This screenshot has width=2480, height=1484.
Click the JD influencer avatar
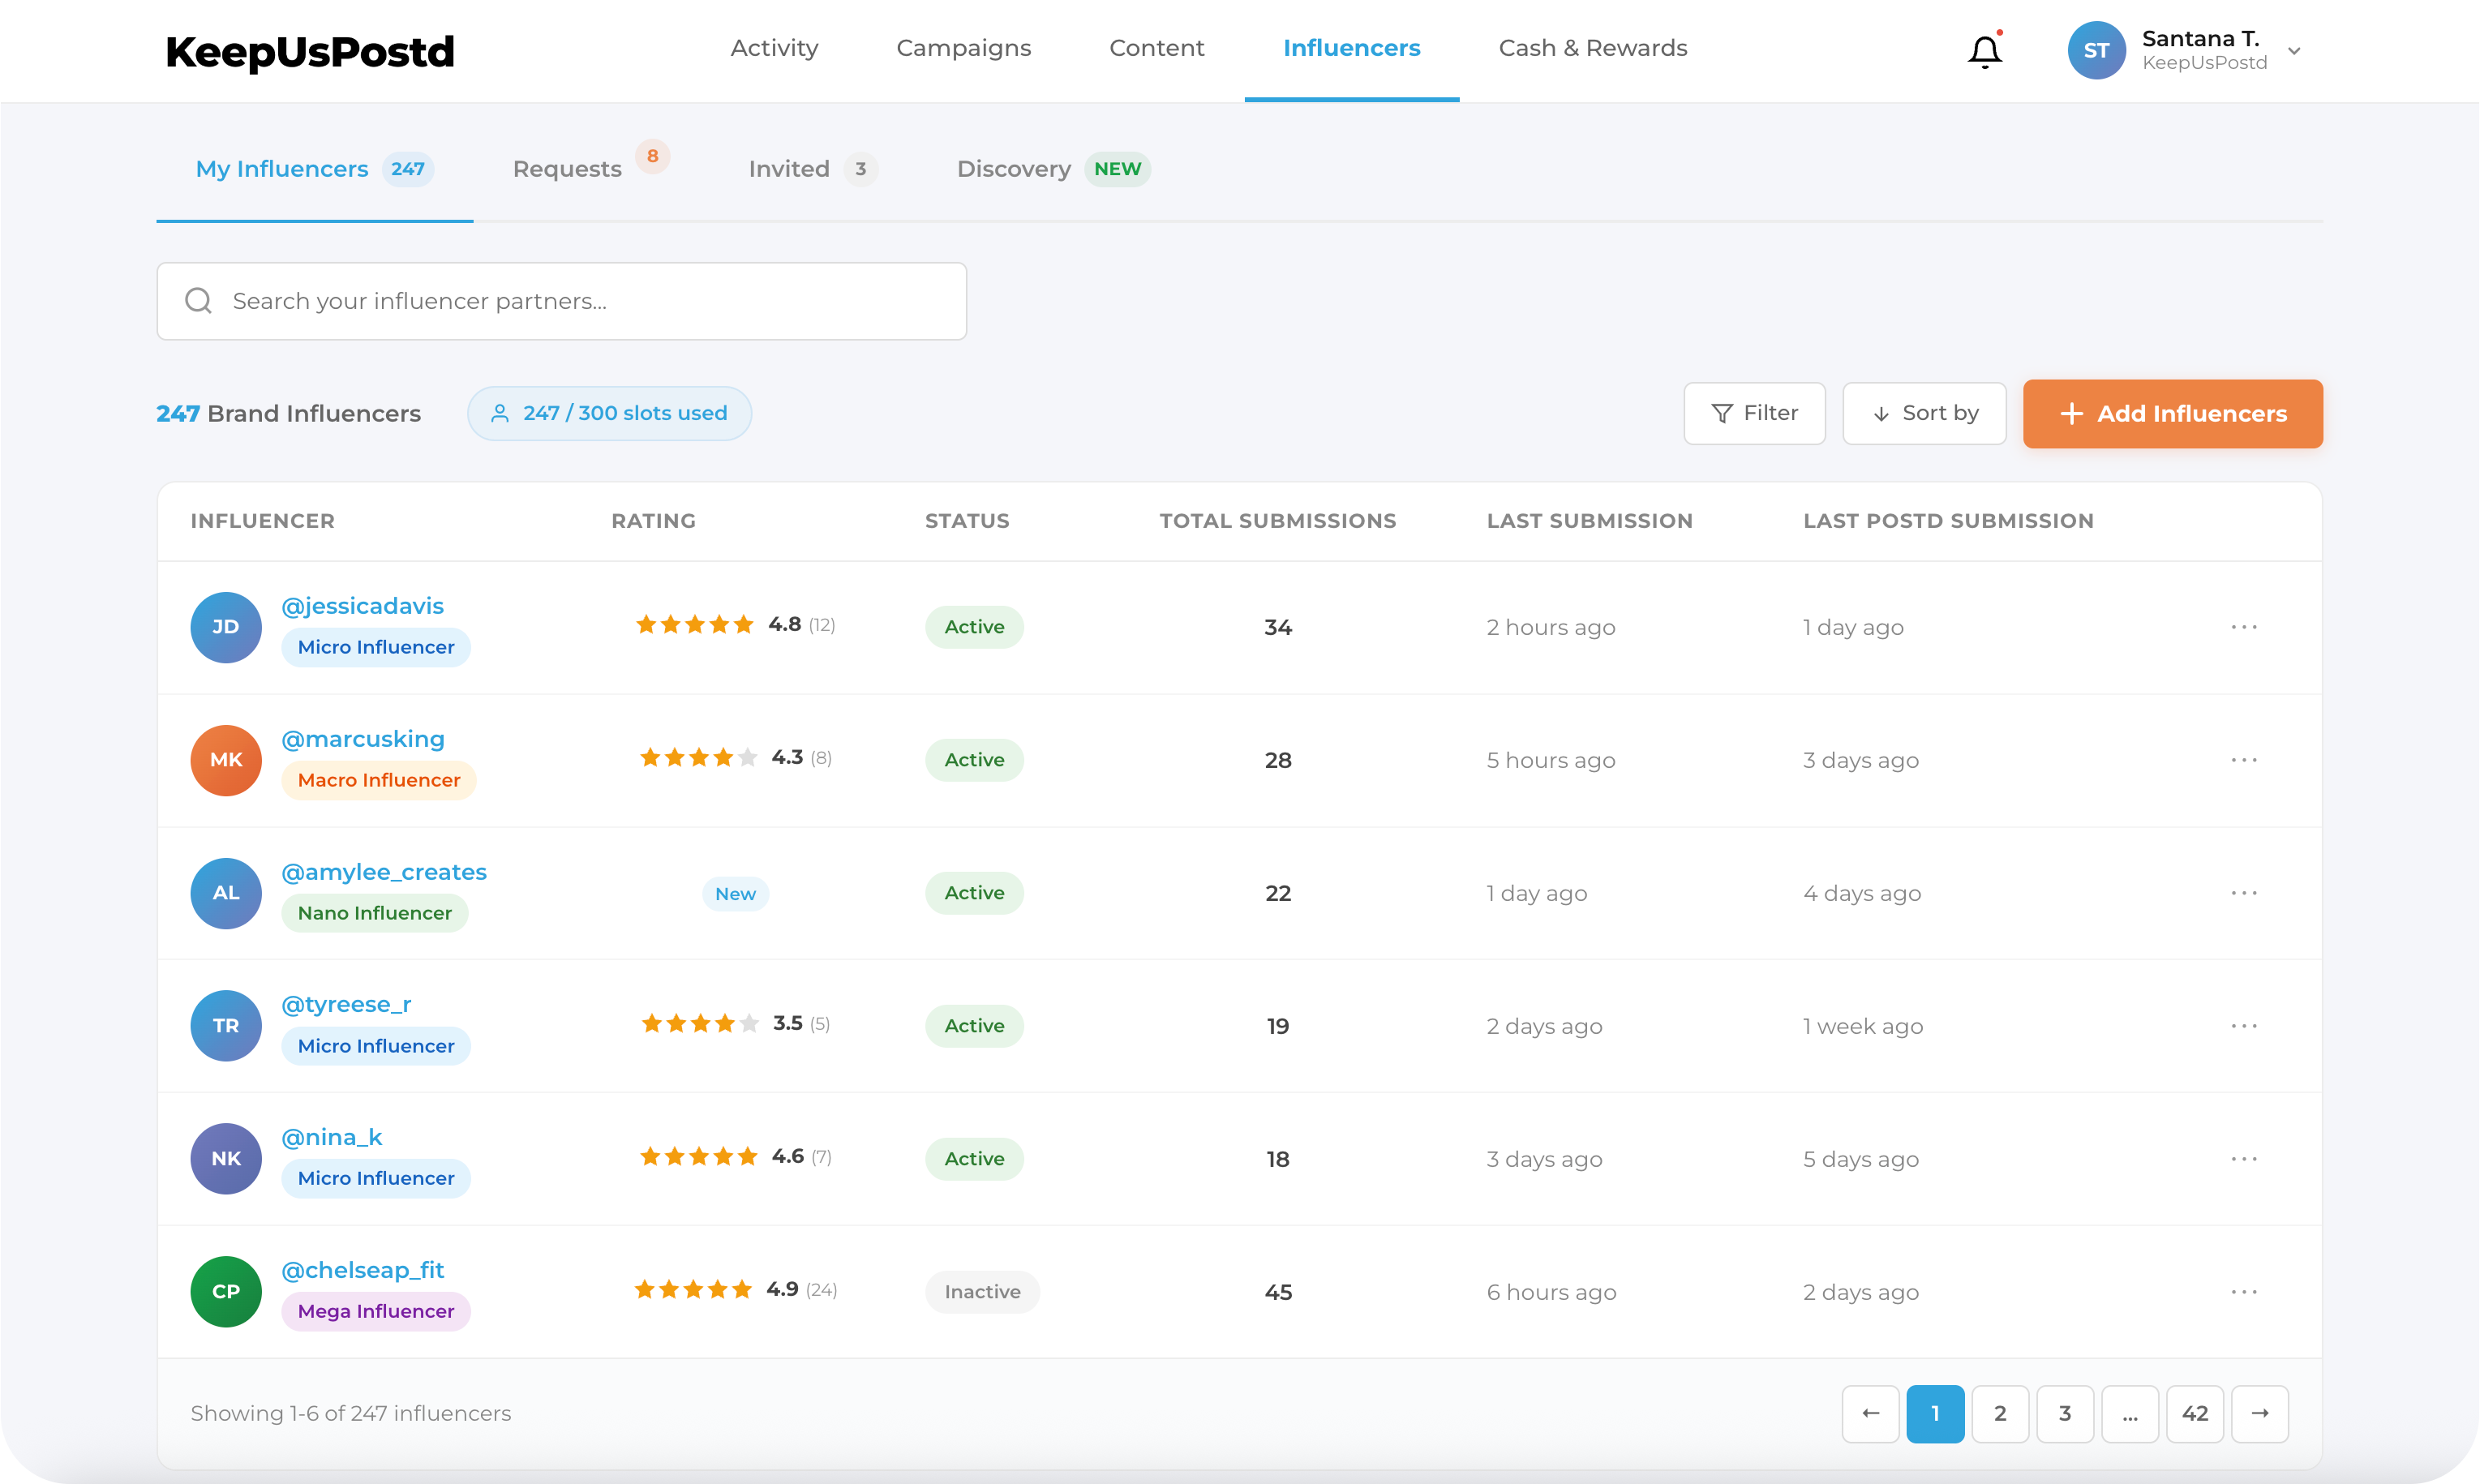point(226,627)
